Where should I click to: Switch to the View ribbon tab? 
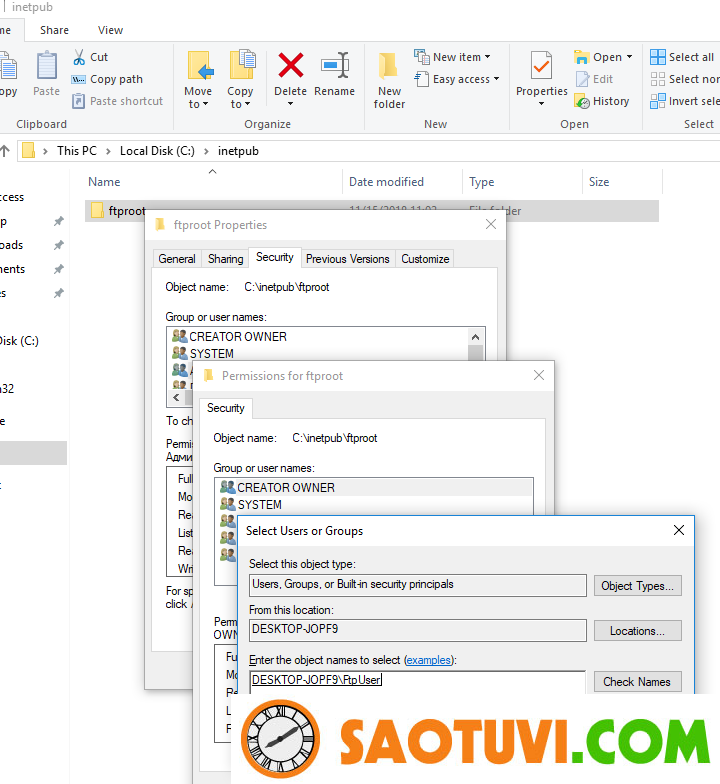(110, 30)
